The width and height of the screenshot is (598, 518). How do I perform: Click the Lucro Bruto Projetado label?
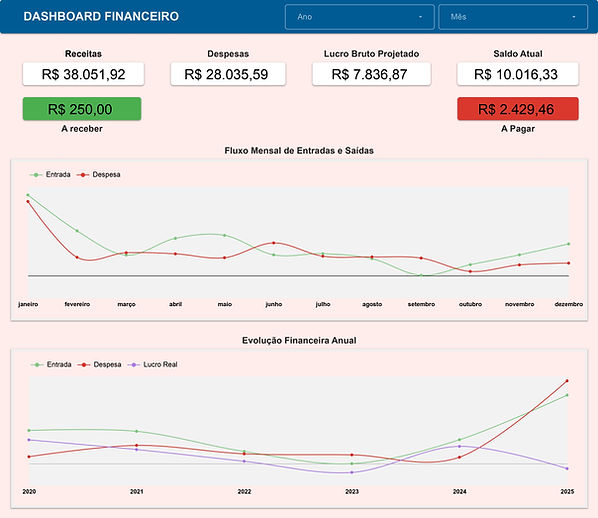pos(371,54)
